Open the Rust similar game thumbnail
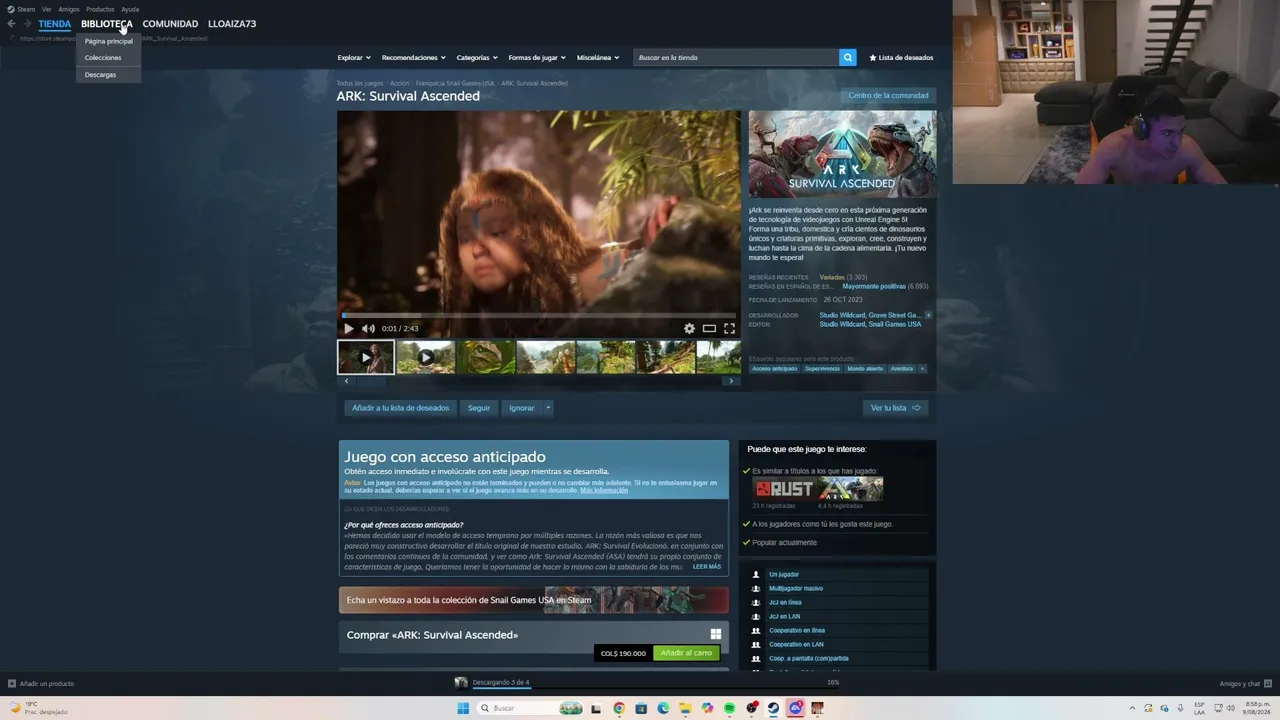Image resolution: width=1280 pixels, height=720 pixels. [783, 489]
